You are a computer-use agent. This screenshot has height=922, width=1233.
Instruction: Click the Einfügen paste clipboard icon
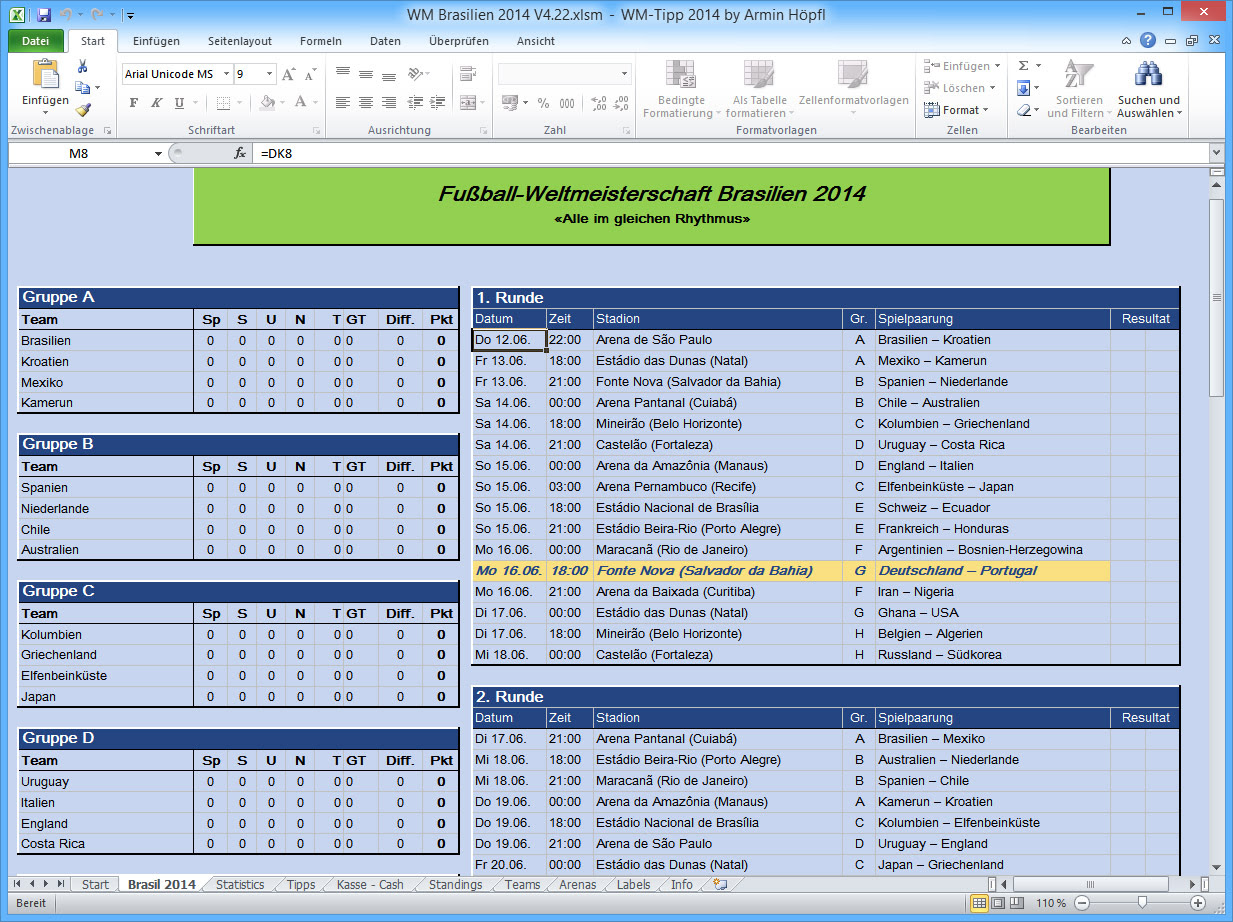pyautogui.click(x=46, y=74)
